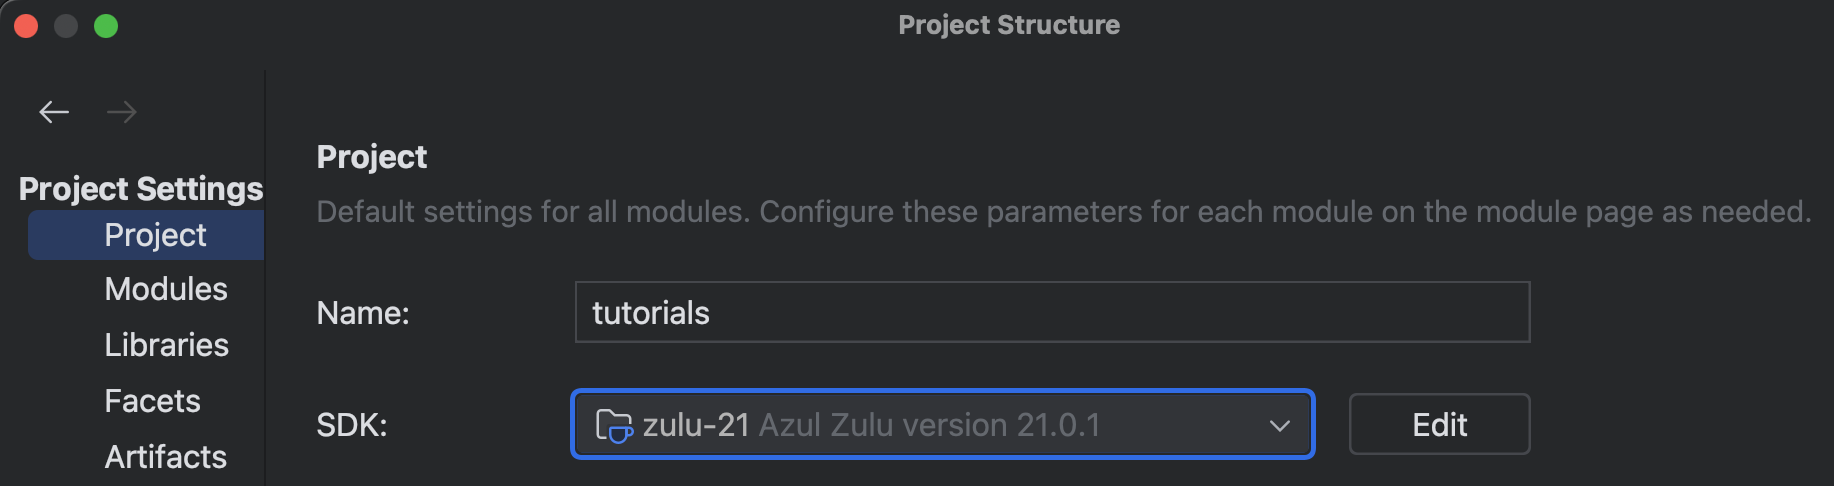Open the SDK combo box showing zulu-21
This screenshot has width=1834, height=486.
(942, 424)
